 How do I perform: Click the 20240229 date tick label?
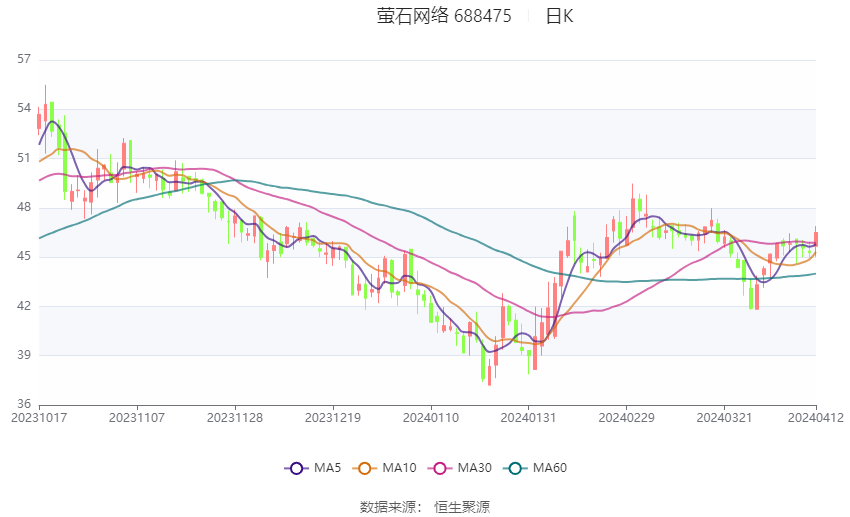(x=626, y=418)
